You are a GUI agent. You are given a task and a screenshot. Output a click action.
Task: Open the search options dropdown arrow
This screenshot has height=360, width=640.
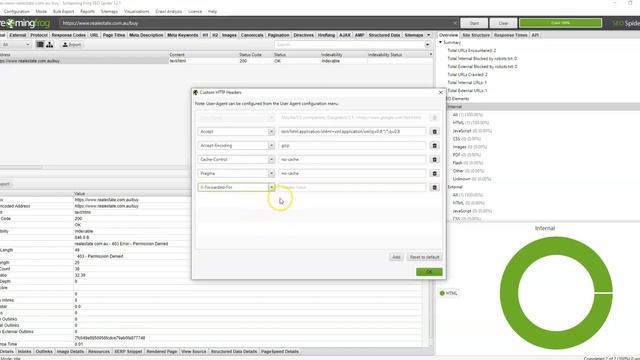click(427, 44)
